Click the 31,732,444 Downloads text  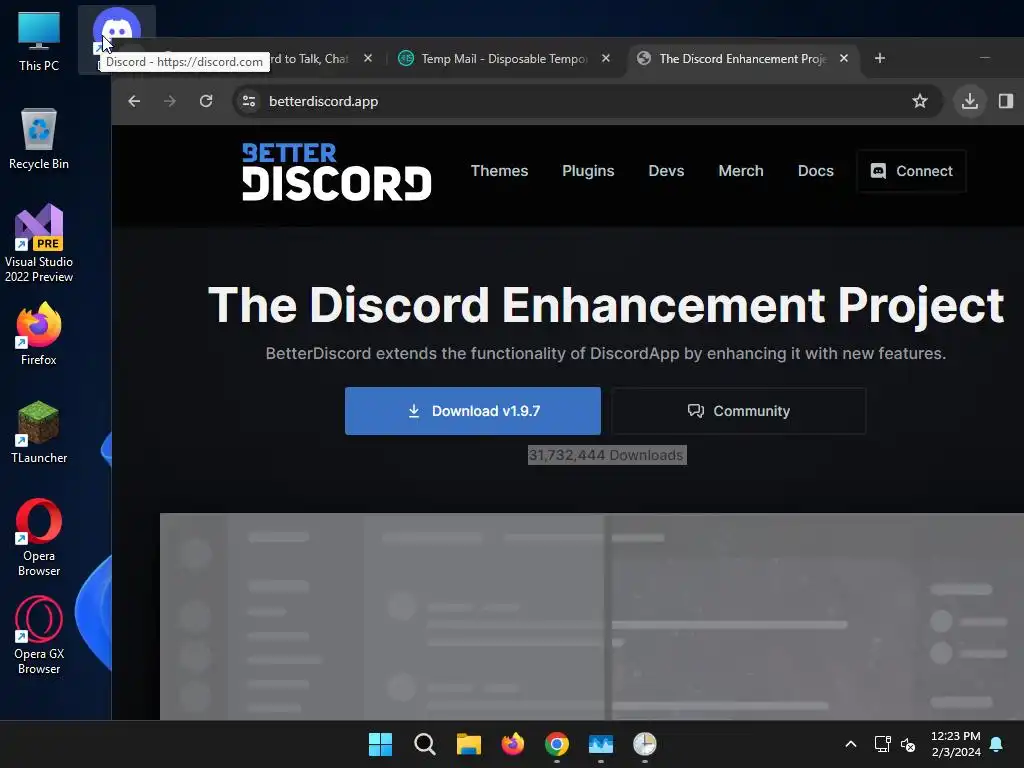pyautogui.click(x=606, y=455)
